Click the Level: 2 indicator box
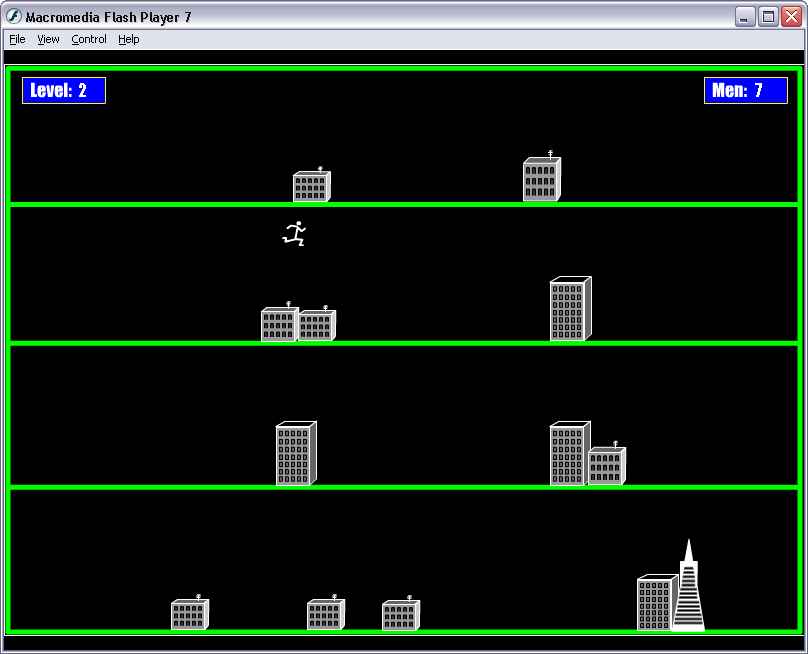 (64, 90)
